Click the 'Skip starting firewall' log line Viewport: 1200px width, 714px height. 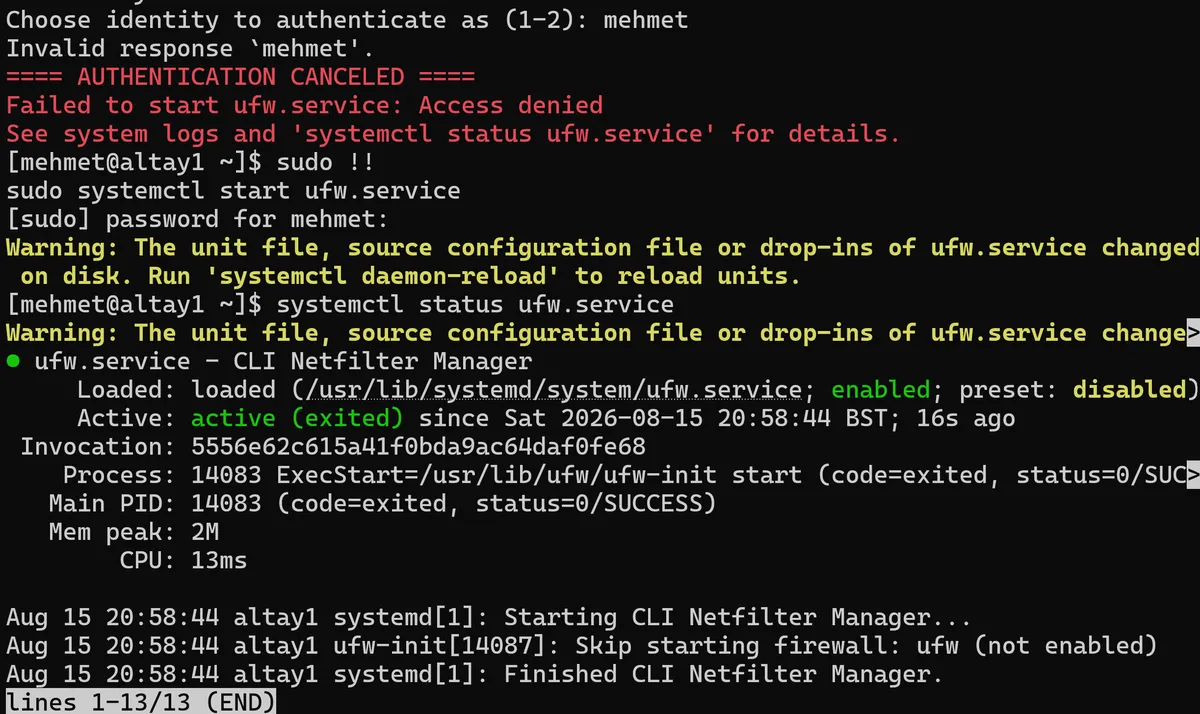coord(581,646)
